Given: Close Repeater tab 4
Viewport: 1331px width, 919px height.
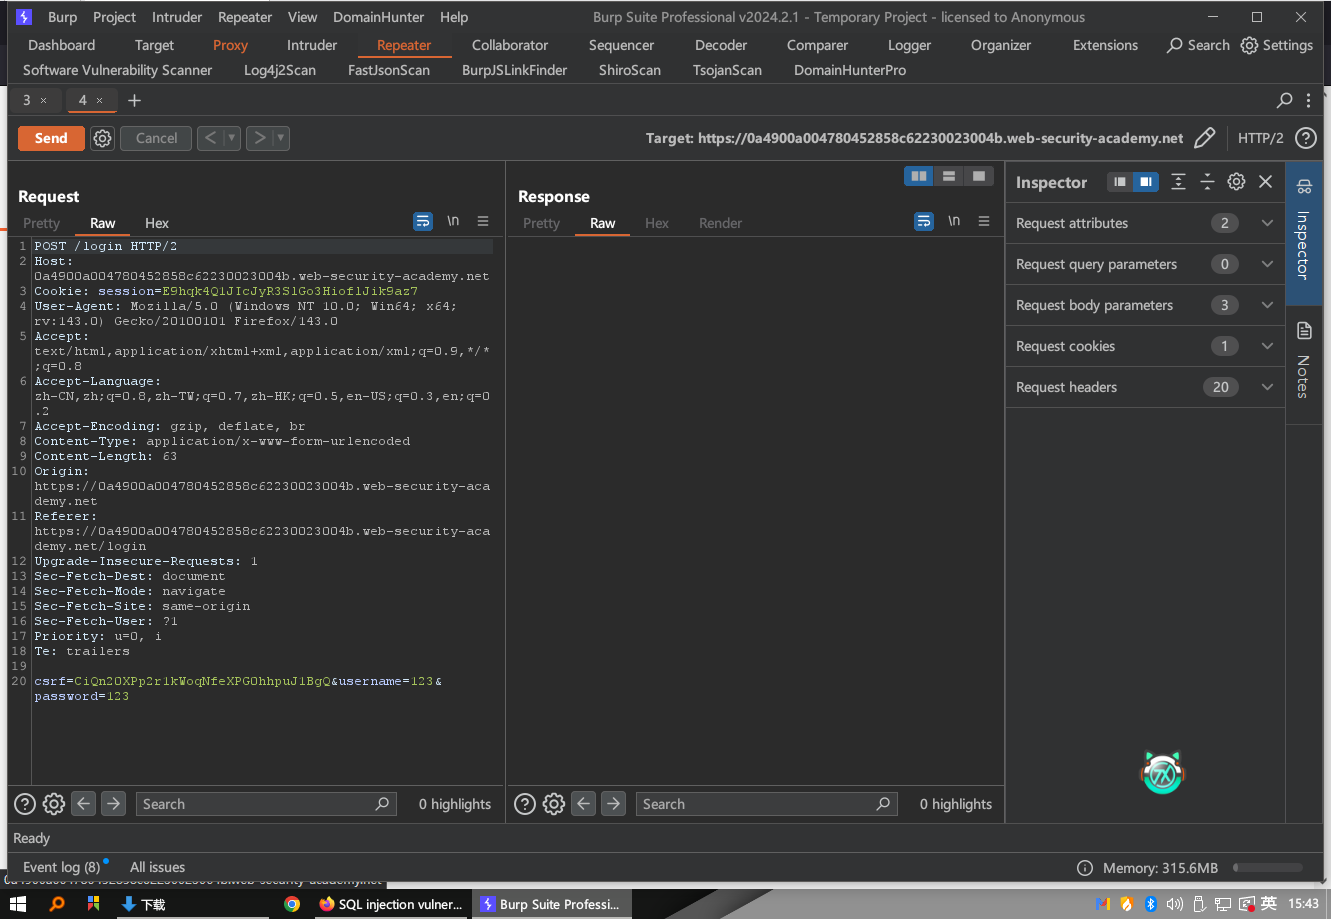Looking at the screenshot, I should (99, 101).
